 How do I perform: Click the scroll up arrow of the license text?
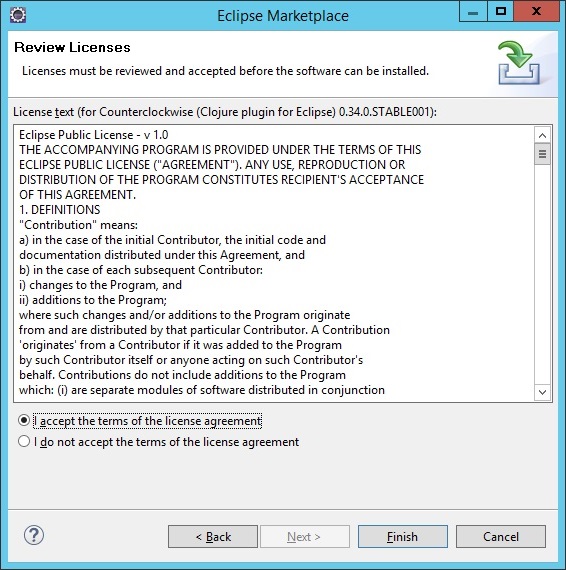pos(542,136)
